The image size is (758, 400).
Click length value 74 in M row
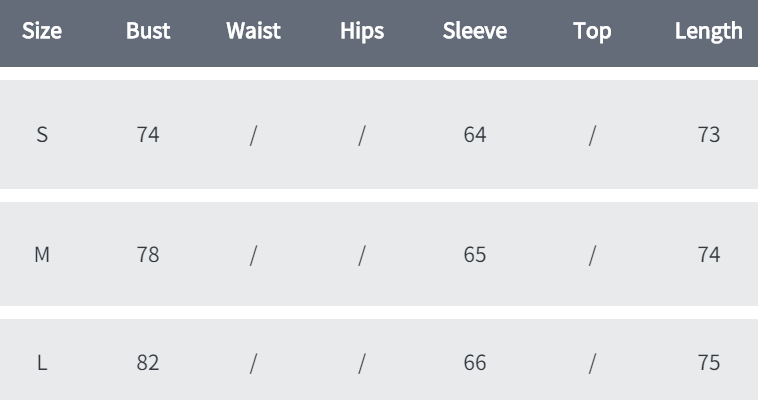coord(709,254)
